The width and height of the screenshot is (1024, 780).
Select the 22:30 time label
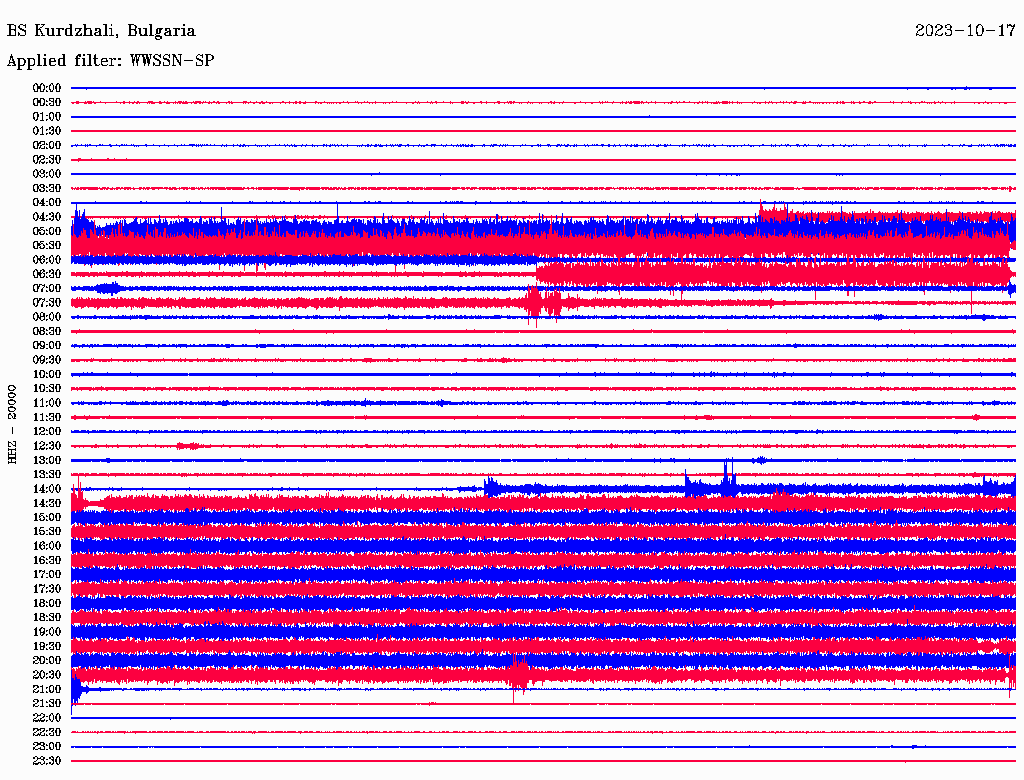point(46,732)
